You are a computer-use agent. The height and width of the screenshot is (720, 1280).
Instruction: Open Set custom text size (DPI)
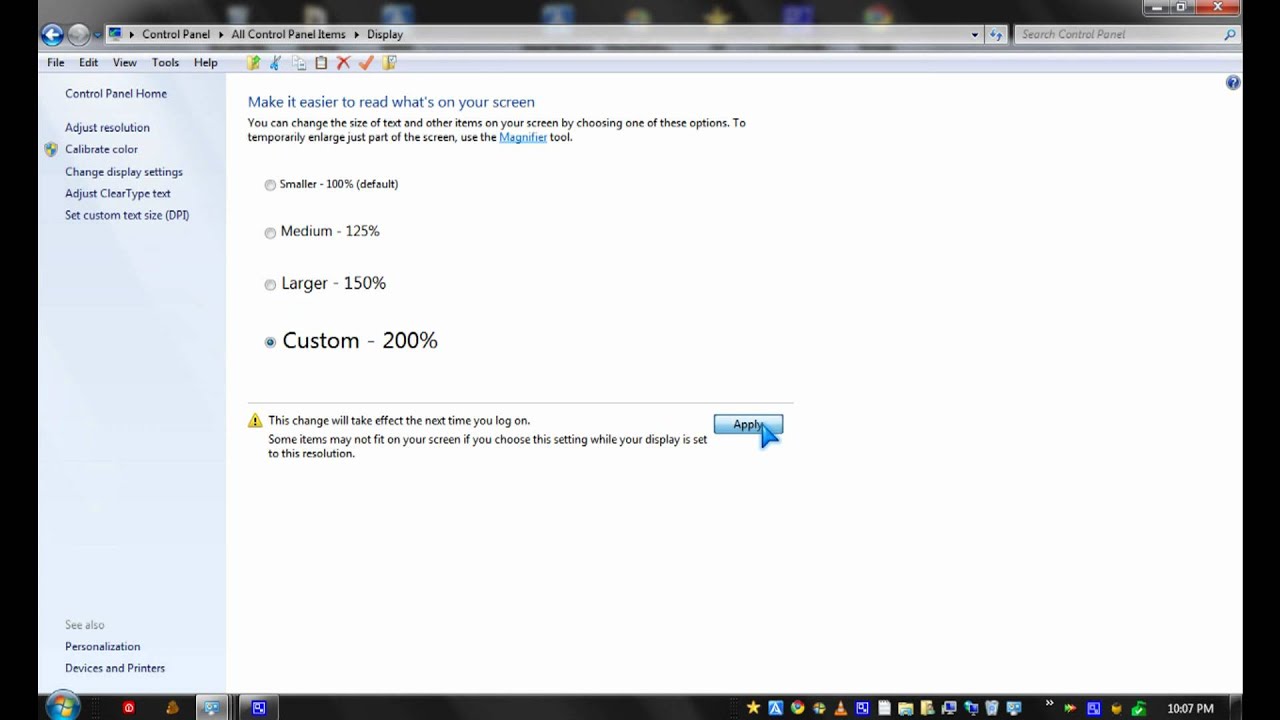tap(127, 215)
